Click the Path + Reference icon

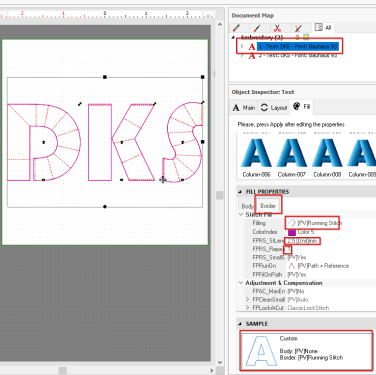point(292,266)
